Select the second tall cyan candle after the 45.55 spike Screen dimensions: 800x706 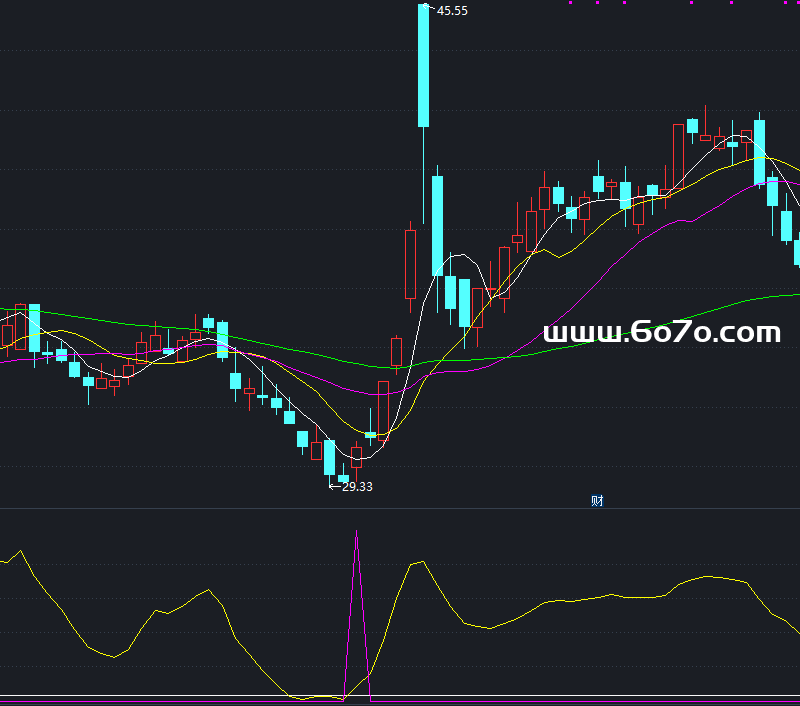pos(437,225)
